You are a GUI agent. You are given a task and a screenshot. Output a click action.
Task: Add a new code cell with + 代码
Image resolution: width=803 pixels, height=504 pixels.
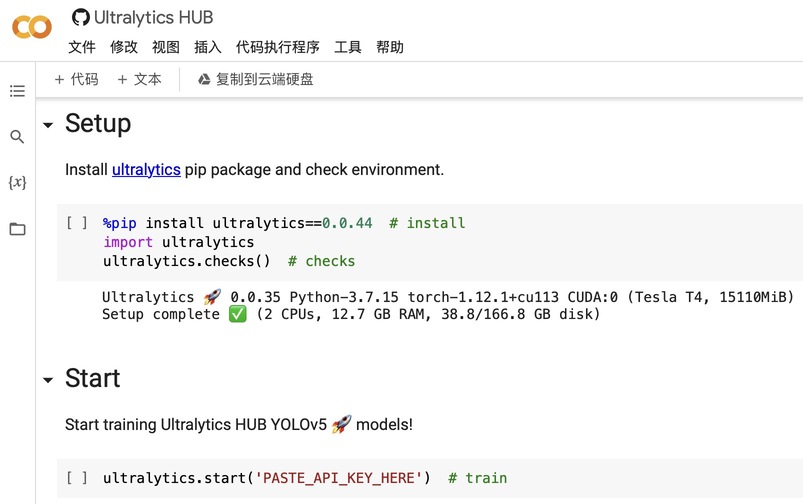tap(76, 79)
